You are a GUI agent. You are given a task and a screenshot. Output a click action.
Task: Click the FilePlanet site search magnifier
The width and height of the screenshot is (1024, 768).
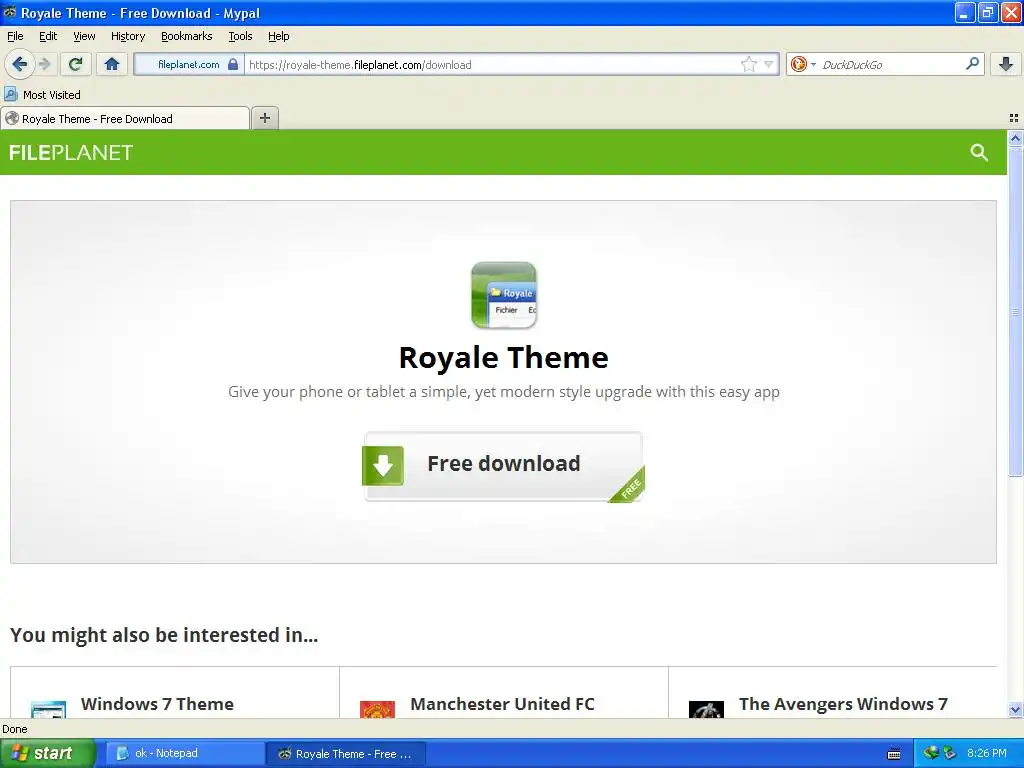979,152
